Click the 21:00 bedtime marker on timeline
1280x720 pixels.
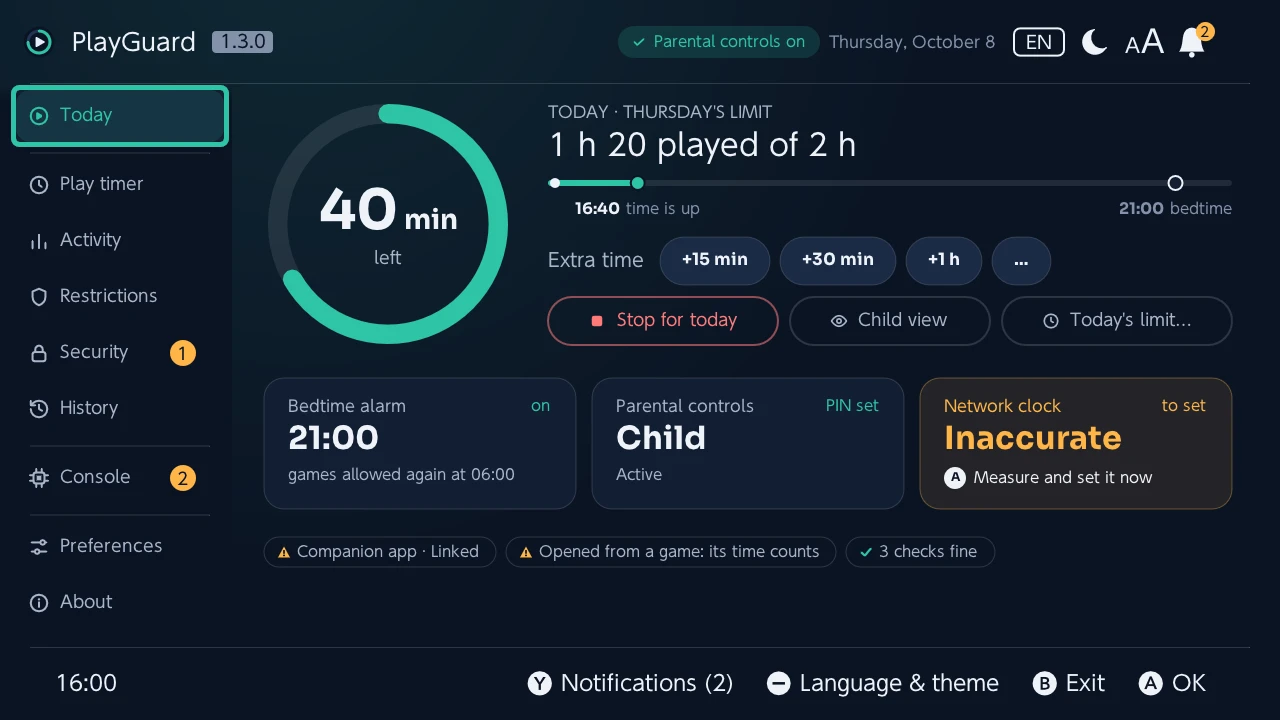point(1176,183)
